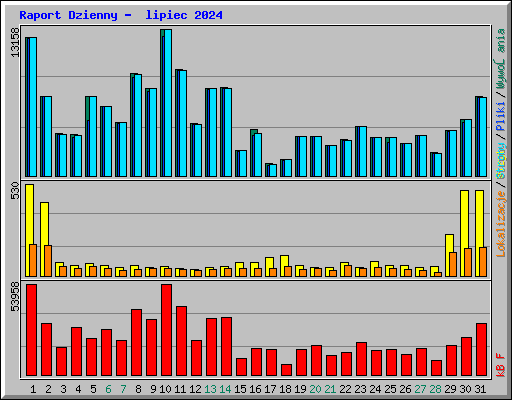Select the 53958 y-axis value label
512x400 pixels.
(x=15, y=296)
